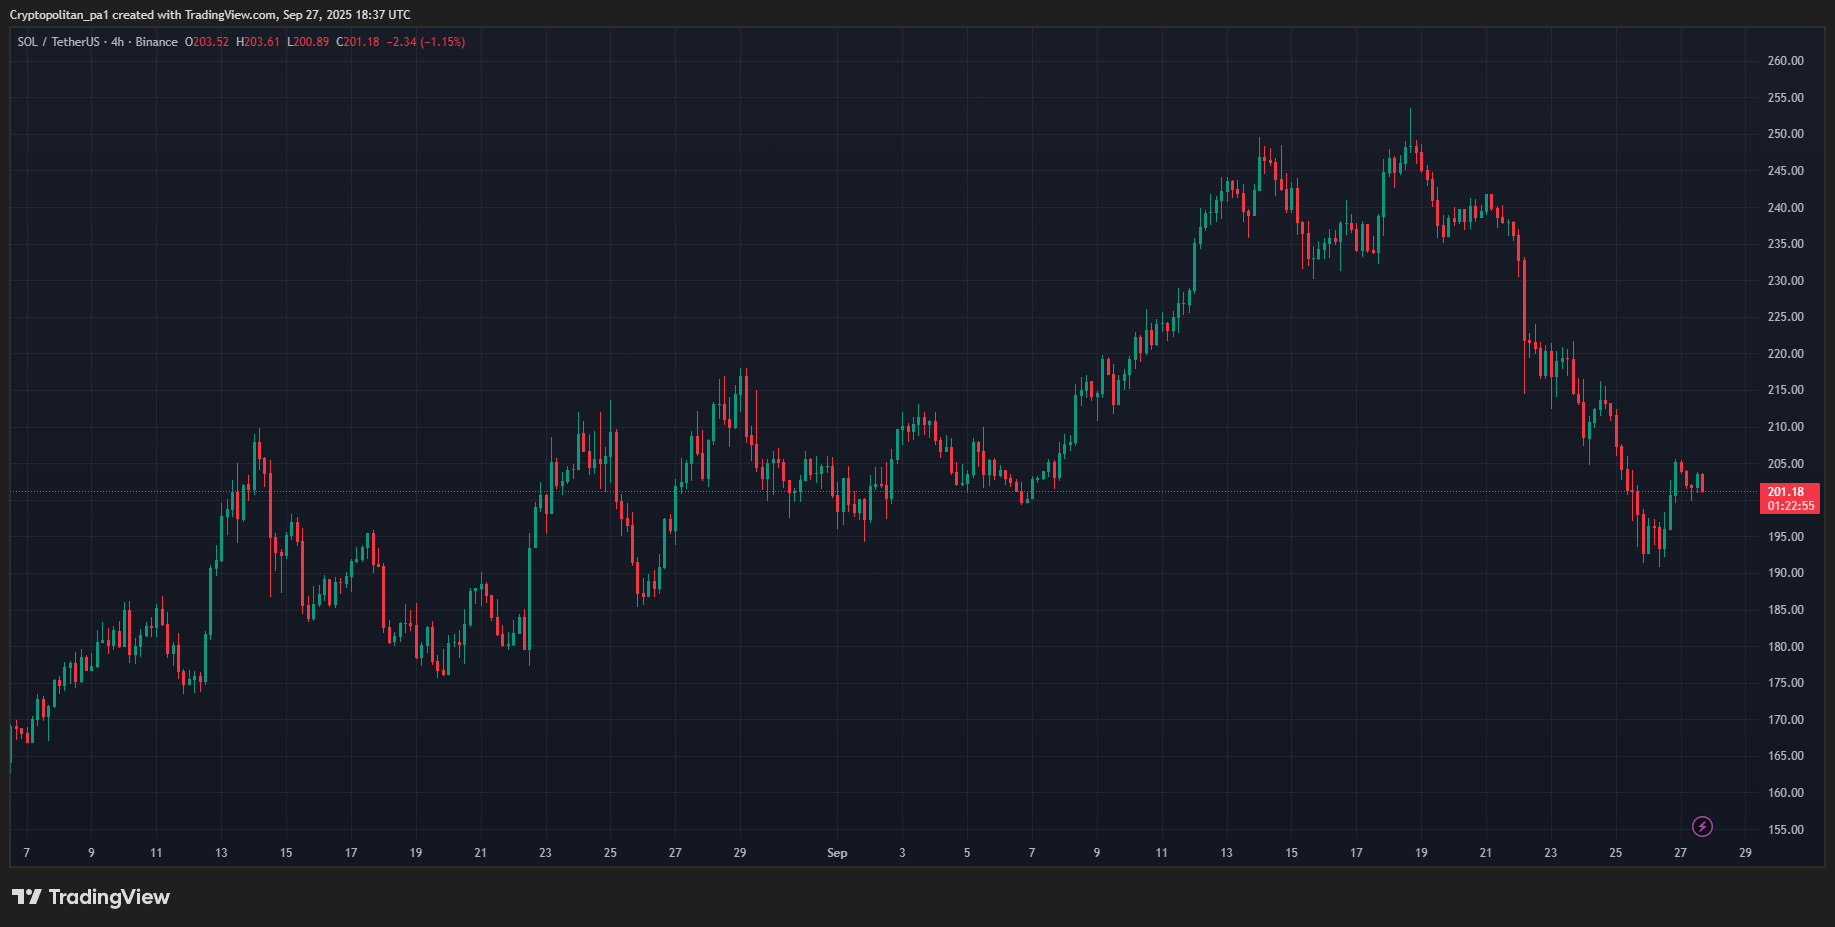Click the Binance exchange label
This screenshot has height=927, width=1835.
click(157, 42)
